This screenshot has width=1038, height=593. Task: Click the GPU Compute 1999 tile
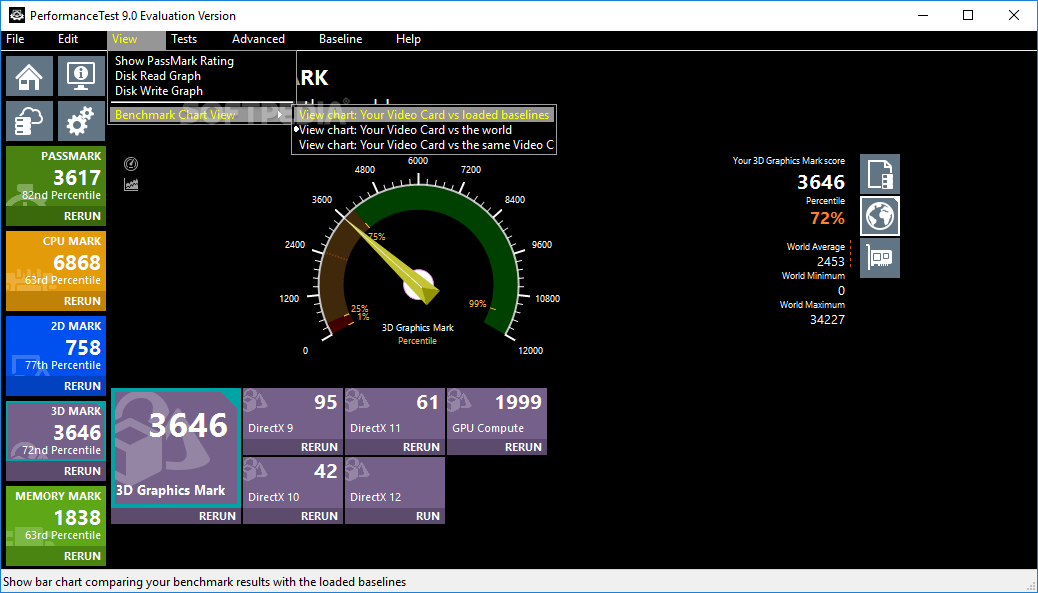[497, 414]
